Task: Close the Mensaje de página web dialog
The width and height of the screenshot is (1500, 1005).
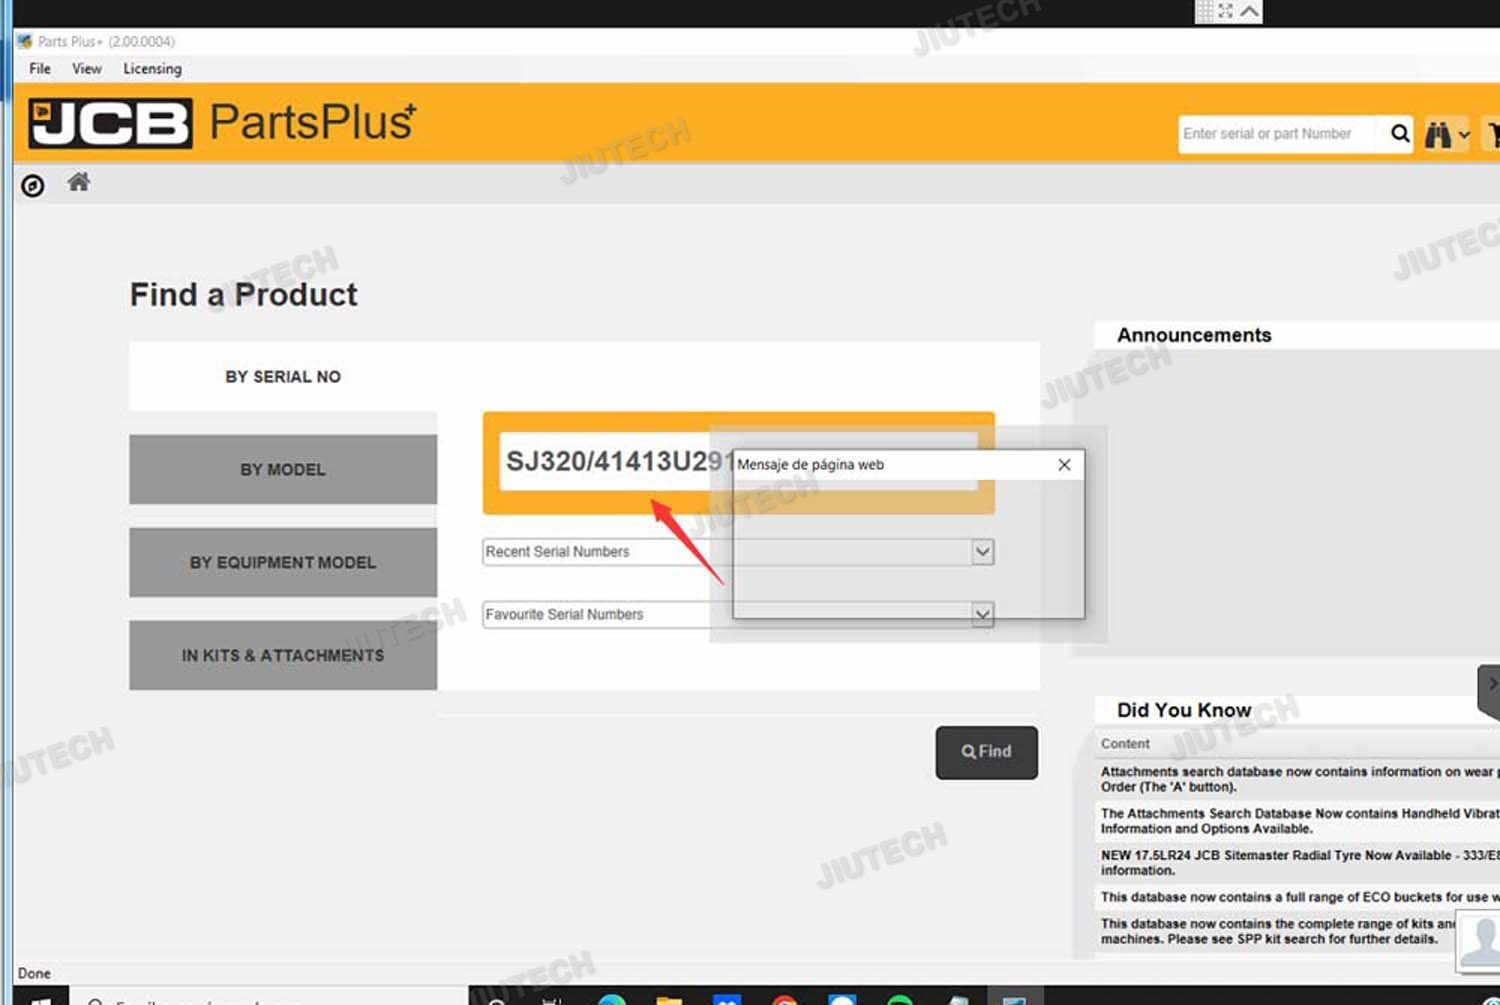Action: (x=1064, y=465)
